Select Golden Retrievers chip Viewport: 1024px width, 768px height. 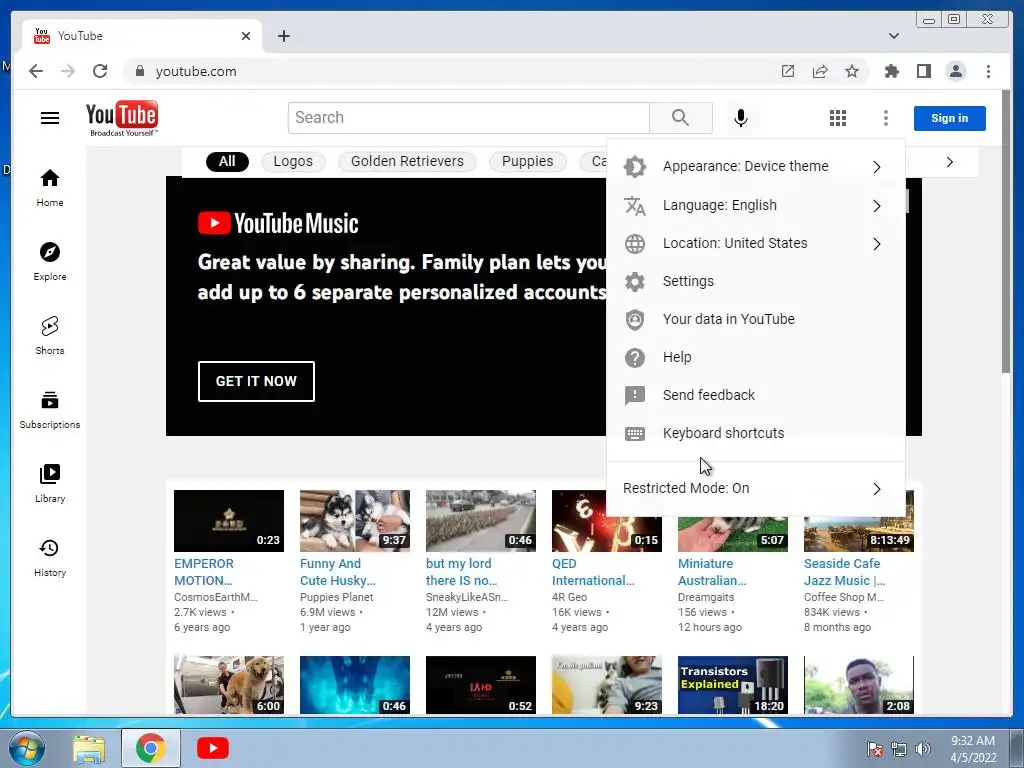407,161
